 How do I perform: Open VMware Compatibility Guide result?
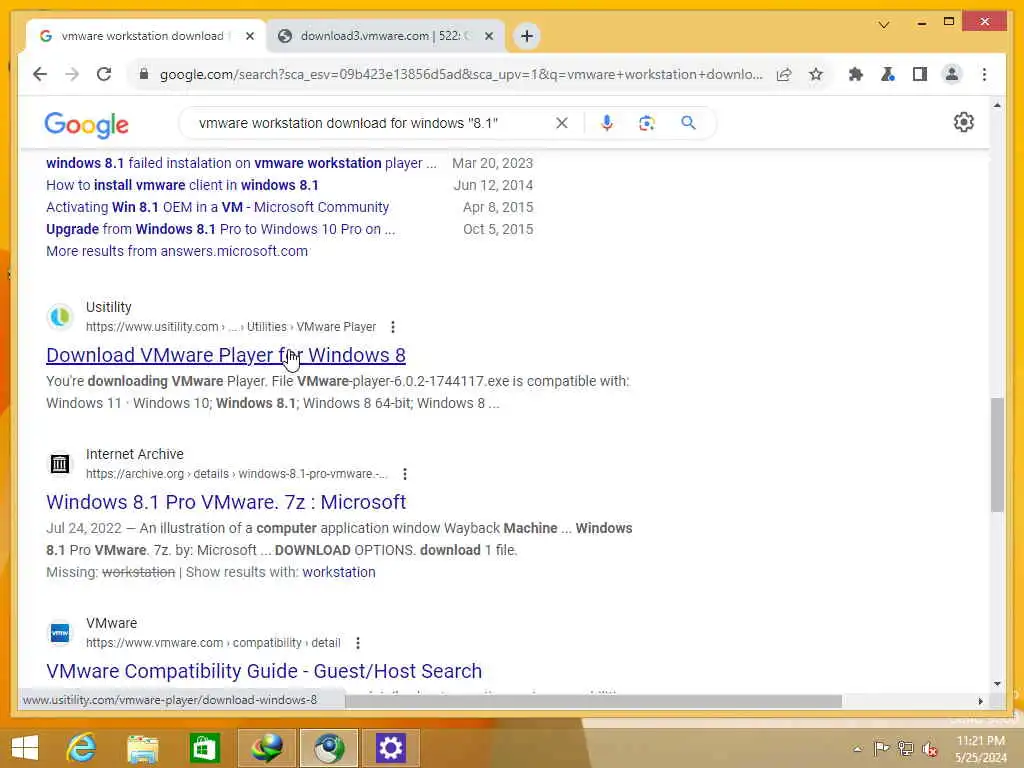click(264, 671)
